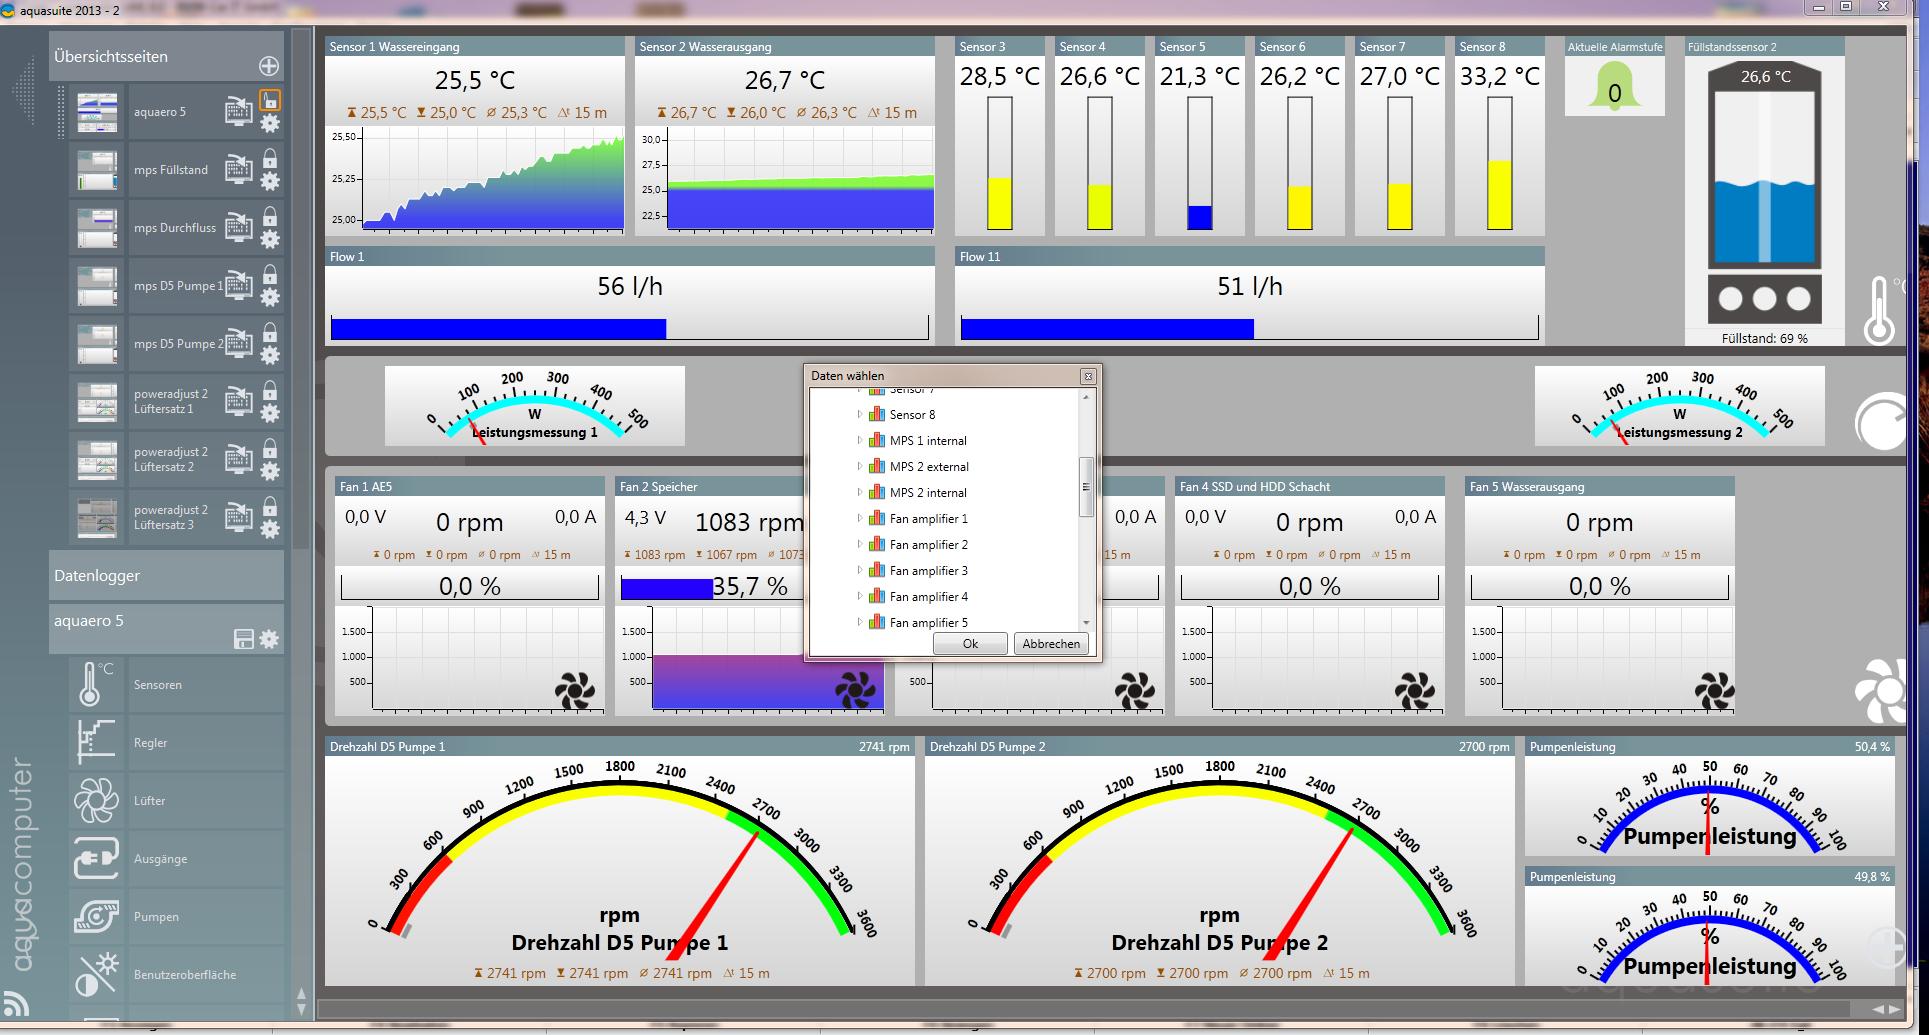Viewport: 1929px width, 1035px height.
Task: Click Abbrechen to cancel the dialog
Action: pyautogui.click(x=1051, y=644)
